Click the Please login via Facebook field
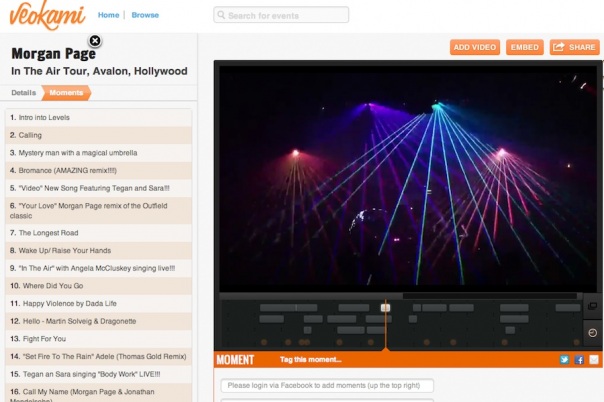 point(327,385)
